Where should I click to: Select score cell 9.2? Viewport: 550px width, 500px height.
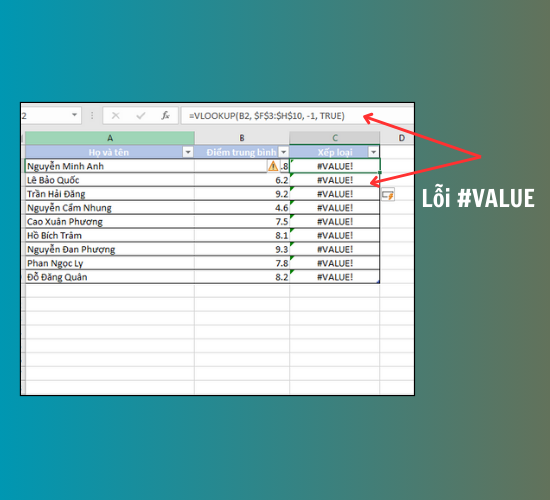coord(242,194)
